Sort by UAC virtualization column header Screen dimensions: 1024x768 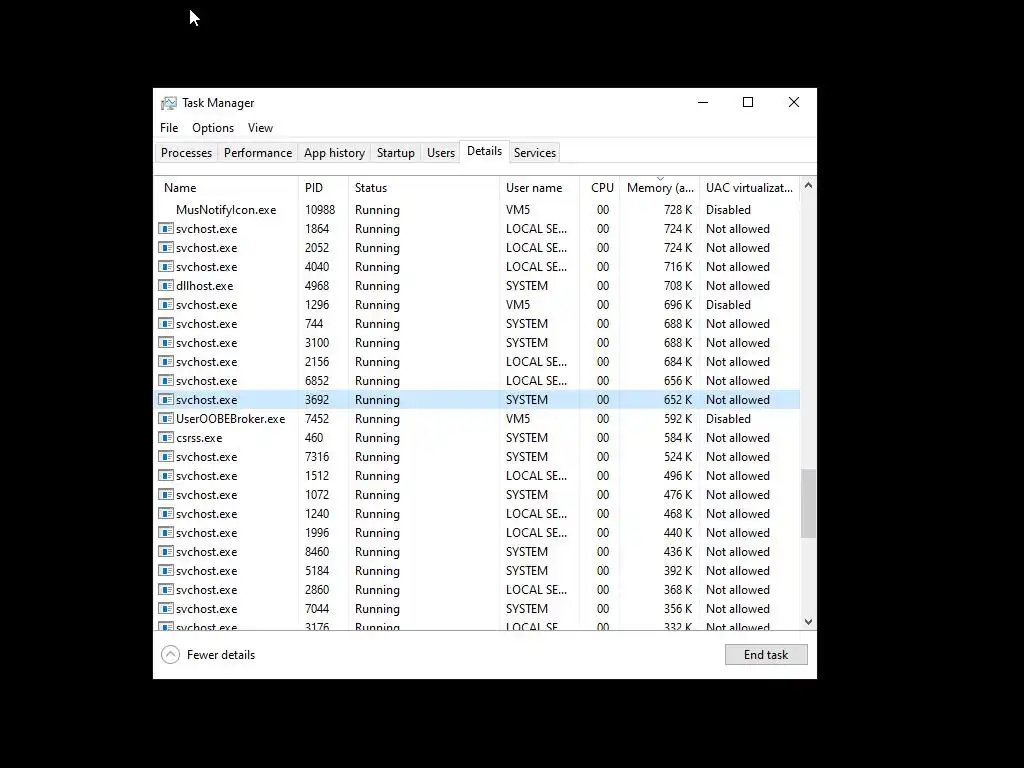tap(750, 187)
